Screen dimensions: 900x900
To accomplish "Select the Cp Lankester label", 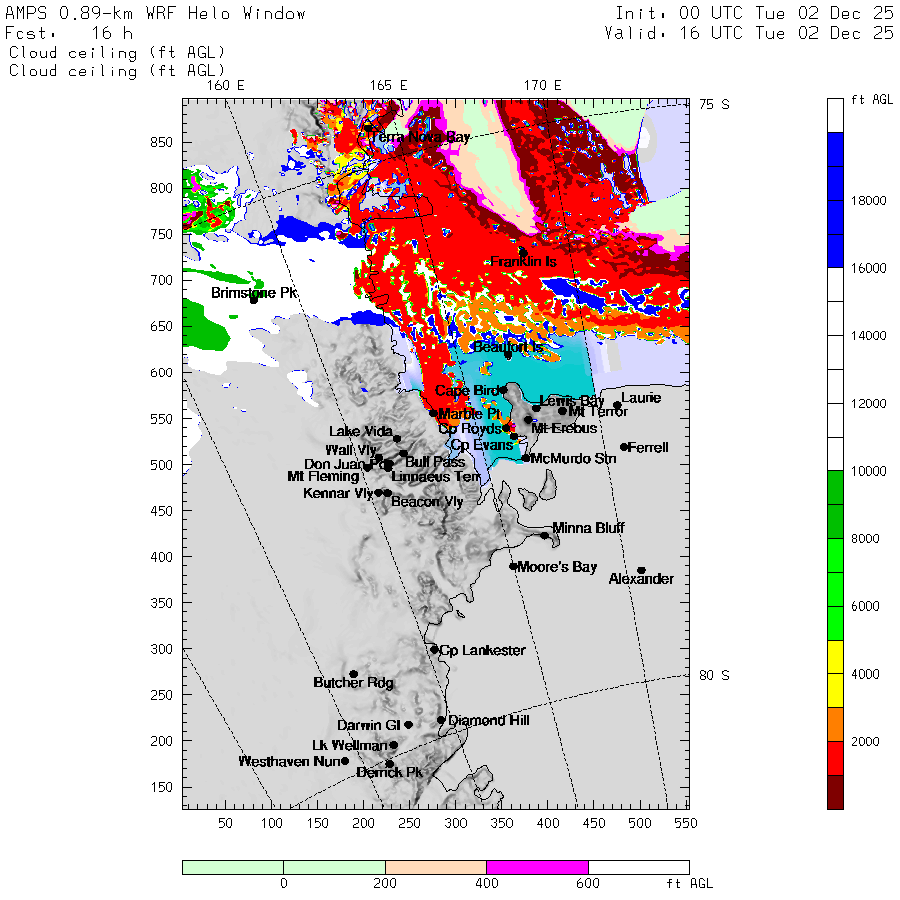I will click(482, 650).
